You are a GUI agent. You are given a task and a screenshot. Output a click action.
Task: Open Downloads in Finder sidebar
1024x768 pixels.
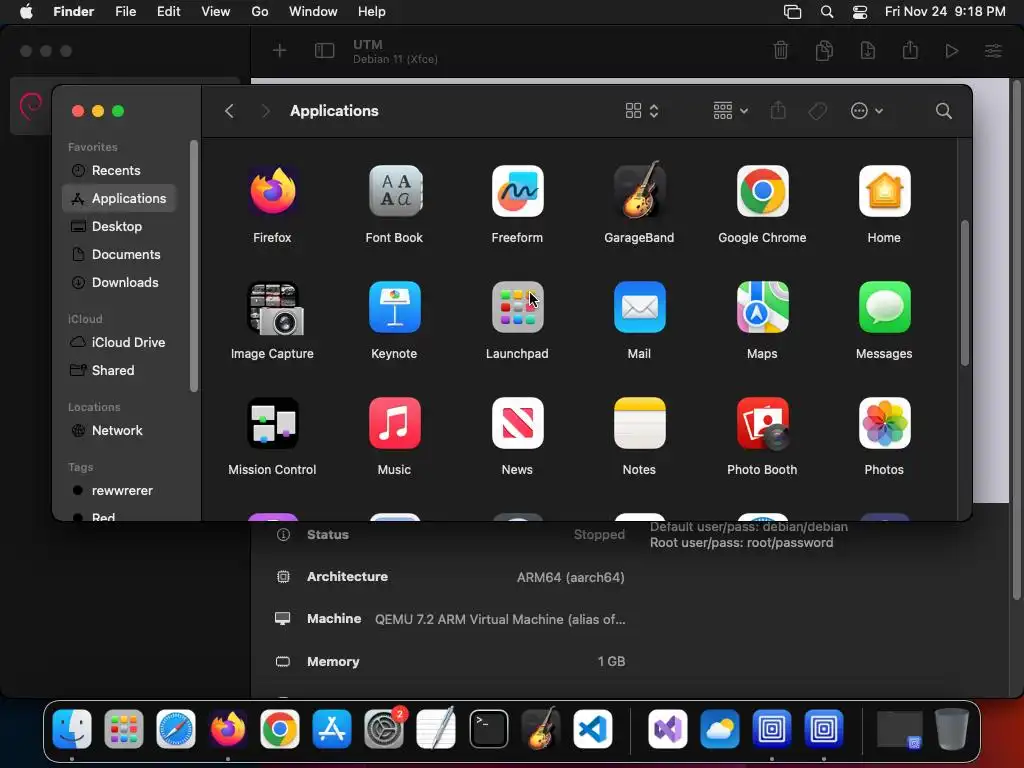pos(120,283)
